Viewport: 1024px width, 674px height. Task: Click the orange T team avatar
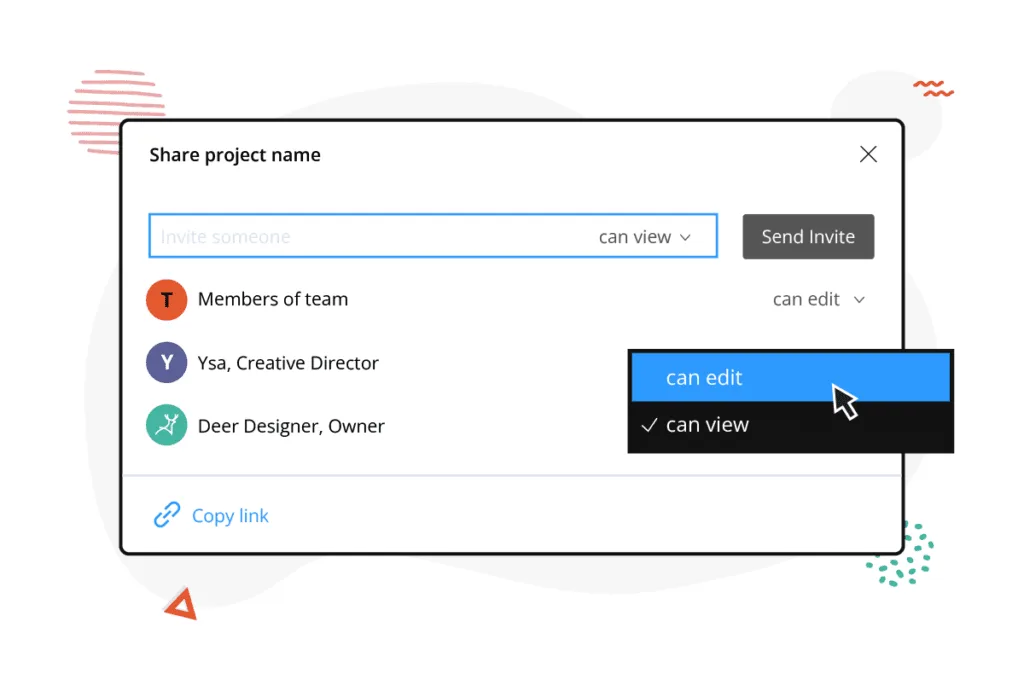167,299
